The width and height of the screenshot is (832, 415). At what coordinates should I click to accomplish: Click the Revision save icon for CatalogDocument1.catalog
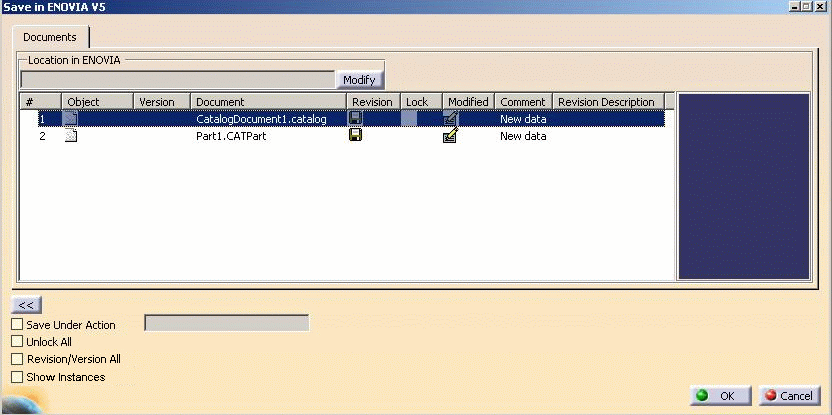tap(355, 119)
